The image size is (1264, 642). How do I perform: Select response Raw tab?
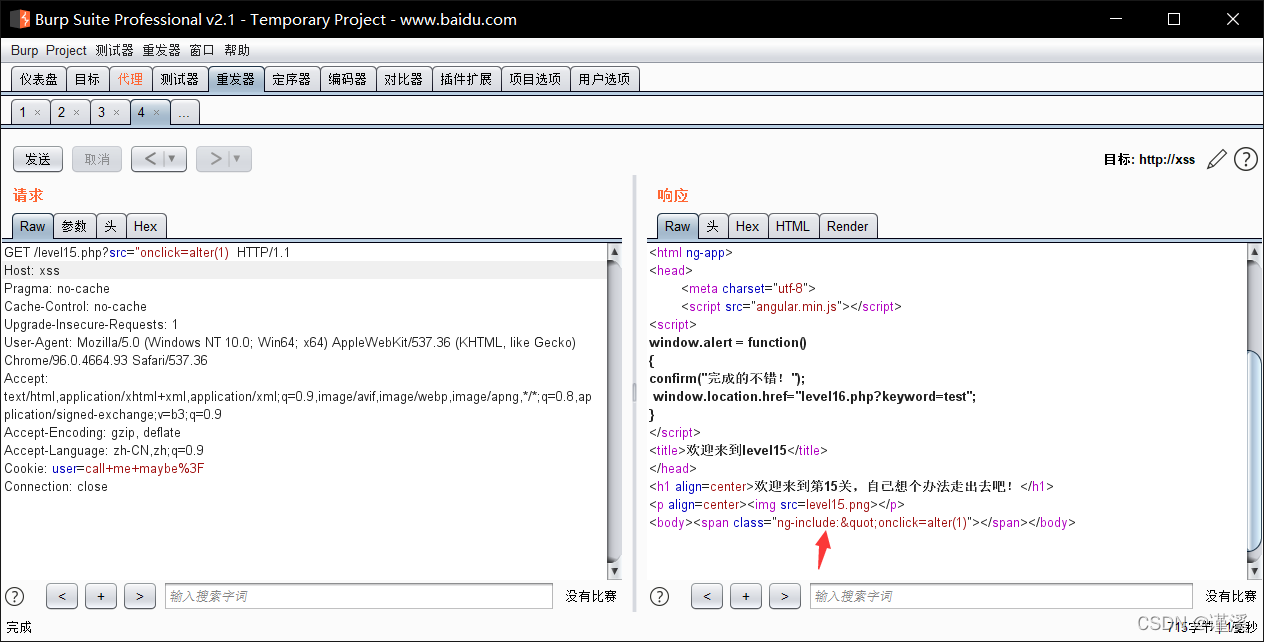pos(678,226)
